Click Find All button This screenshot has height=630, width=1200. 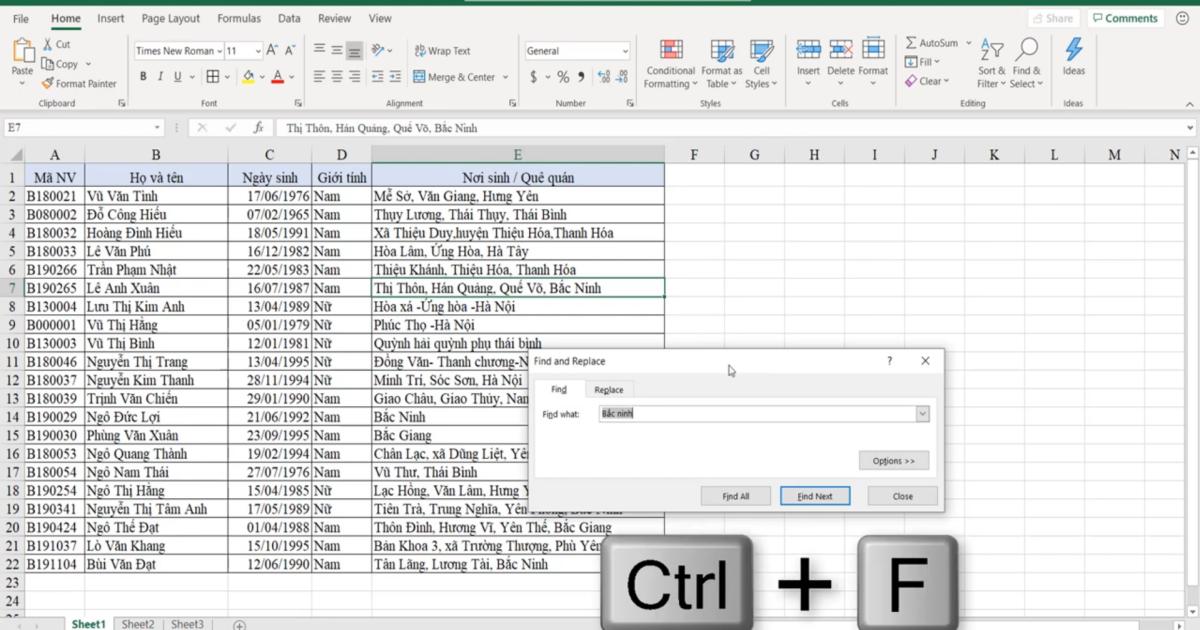pyautogui.click(x=736, y=496)
